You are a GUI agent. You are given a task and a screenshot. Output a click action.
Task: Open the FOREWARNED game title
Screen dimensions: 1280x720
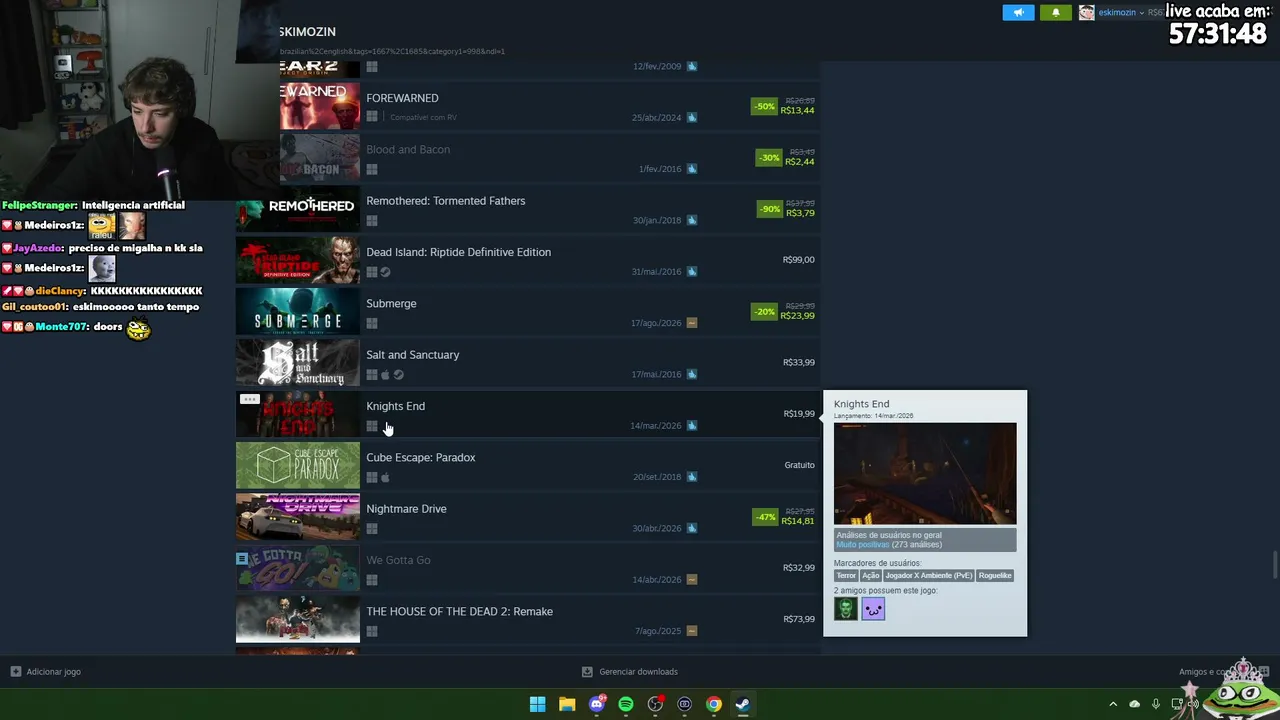point(402,98)
